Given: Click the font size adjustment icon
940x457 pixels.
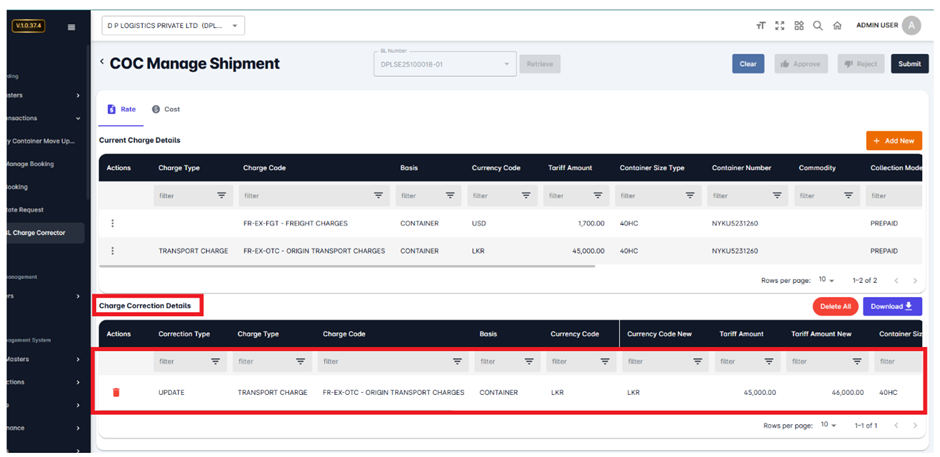Looking at the screenshot, I should [x=762, y=26].
